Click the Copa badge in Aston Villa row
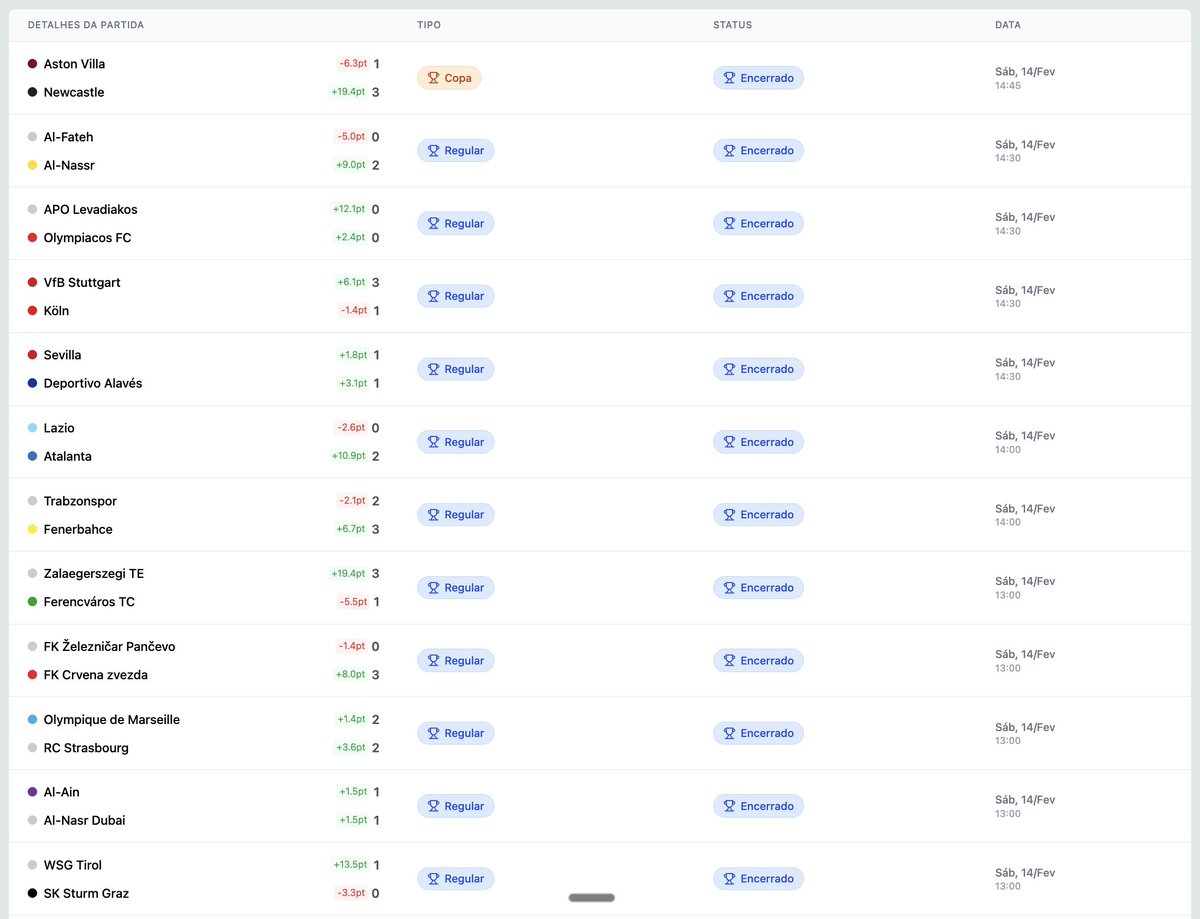Image resolution: width=1200 pixels, height=919 pixels. [449, 78]
